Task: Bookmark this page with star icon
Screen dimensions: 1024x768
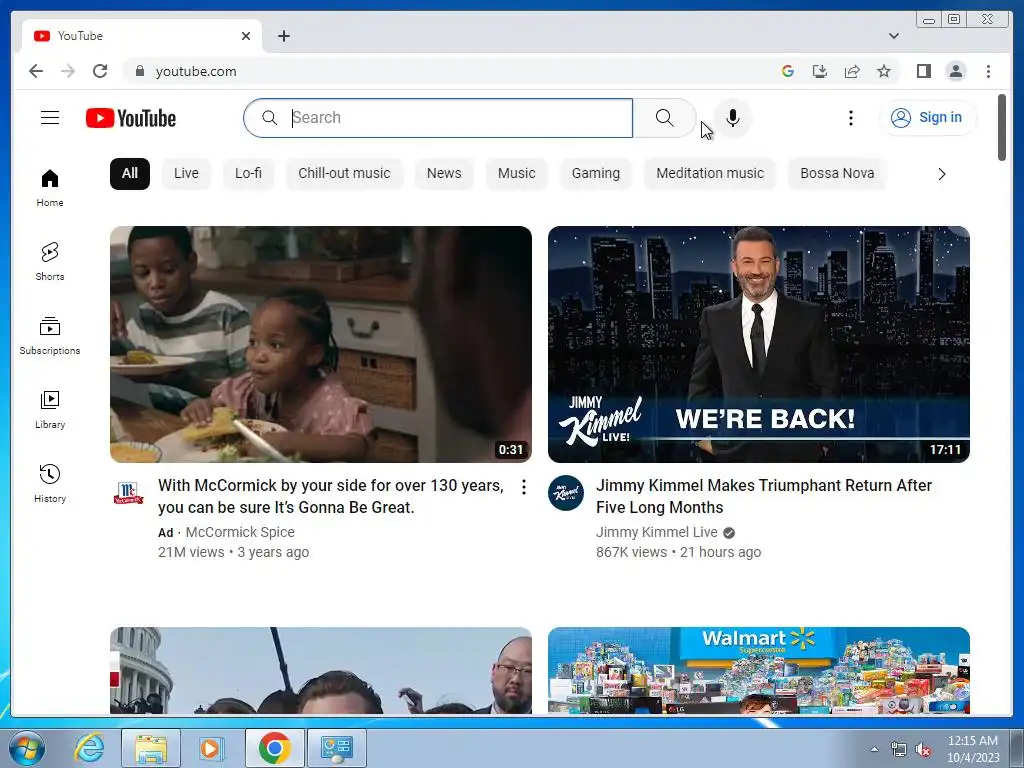Action: [884, 71]
